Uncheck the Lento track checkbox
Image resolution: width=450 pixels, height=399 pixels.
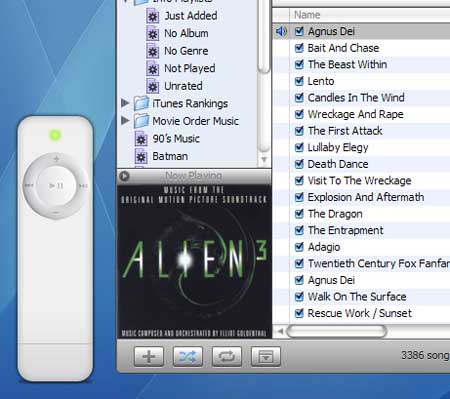(x=299, y=81)
